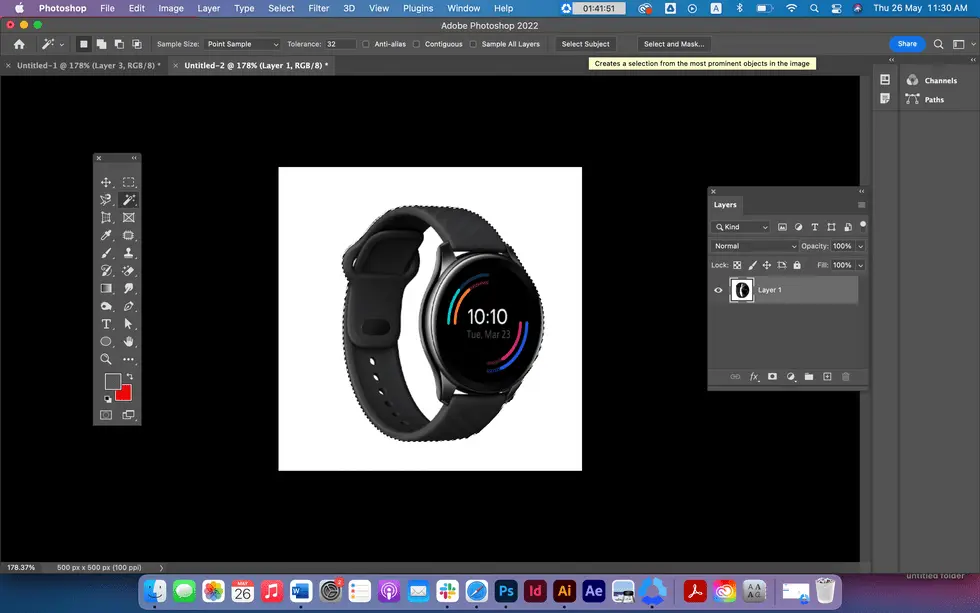Open the Normal blend mode dropdown
This screenshot has width=980, height=613.
[x=753, y=245]
